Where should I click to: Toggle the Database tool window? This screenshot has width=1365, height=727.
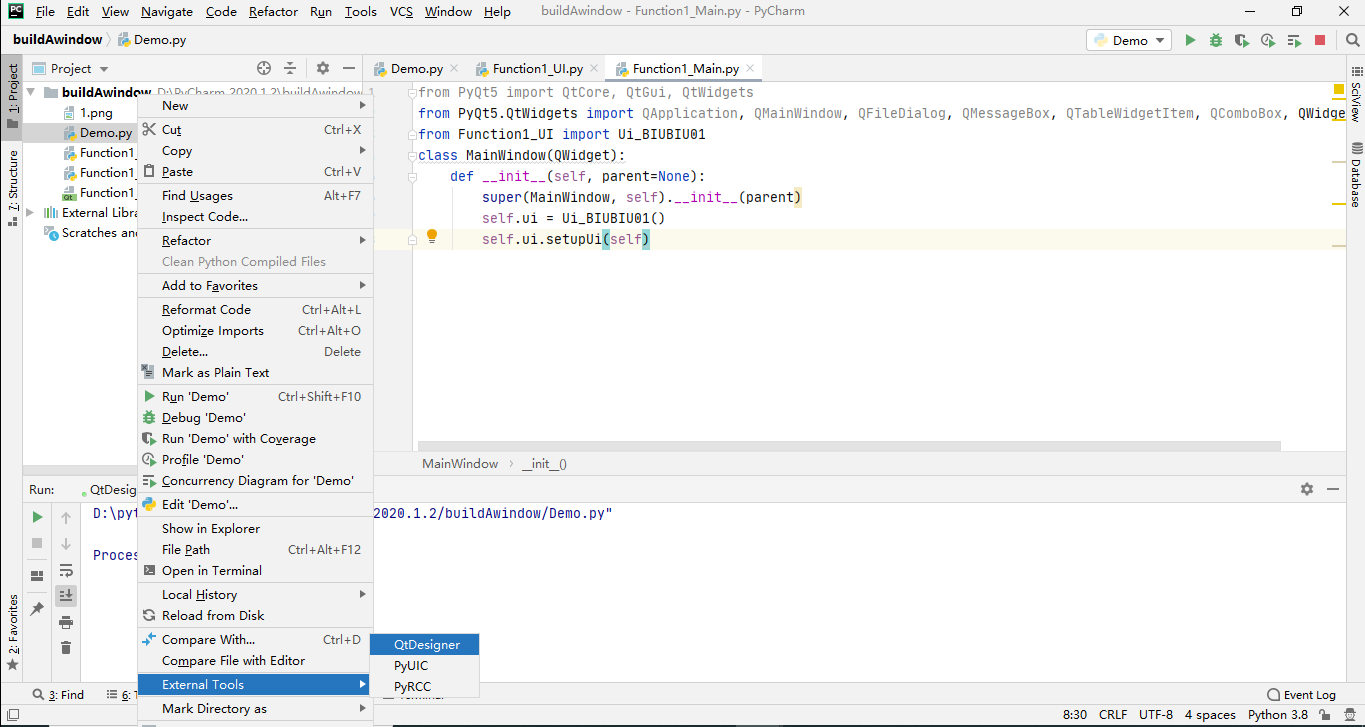coord(1355,174)
